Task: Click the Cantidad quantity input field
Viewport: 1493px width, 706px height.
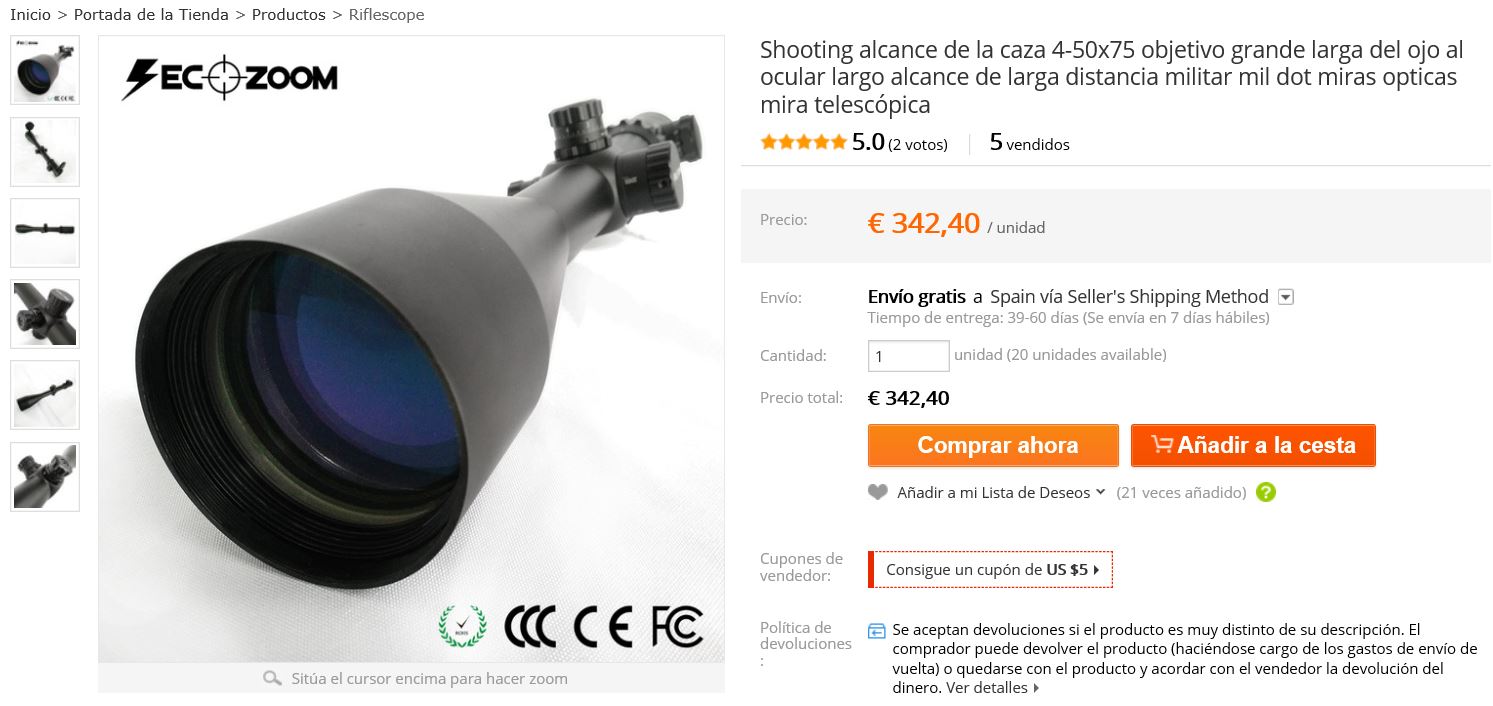Action: point(908,356)
